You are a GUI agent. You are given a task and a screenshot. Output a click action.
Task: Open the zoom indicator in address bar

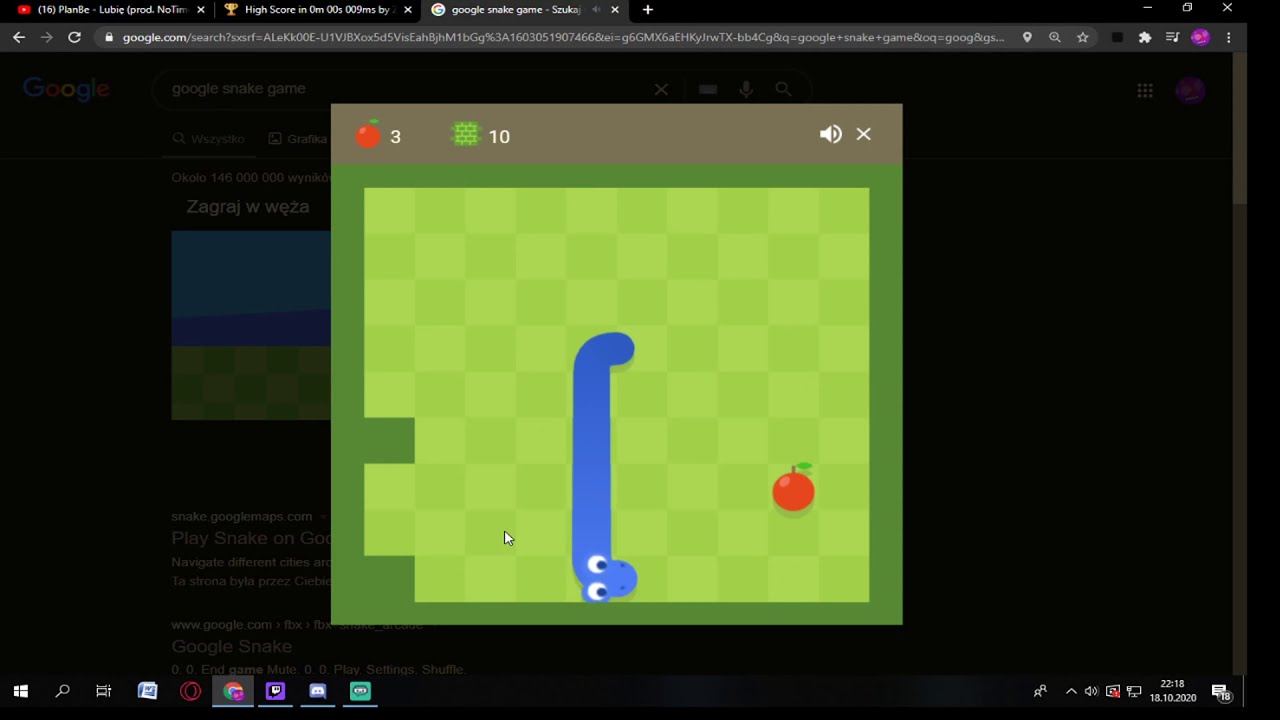pos(1055,37)
